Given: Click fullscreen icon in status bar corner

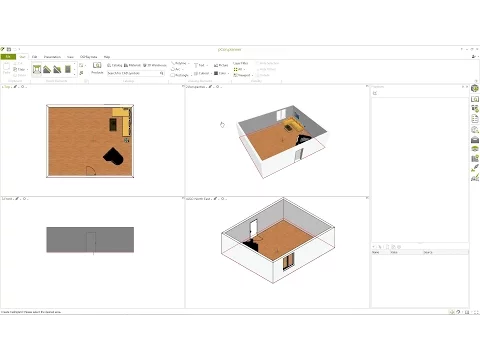Looking at the screenshot, I should [476, 312].
